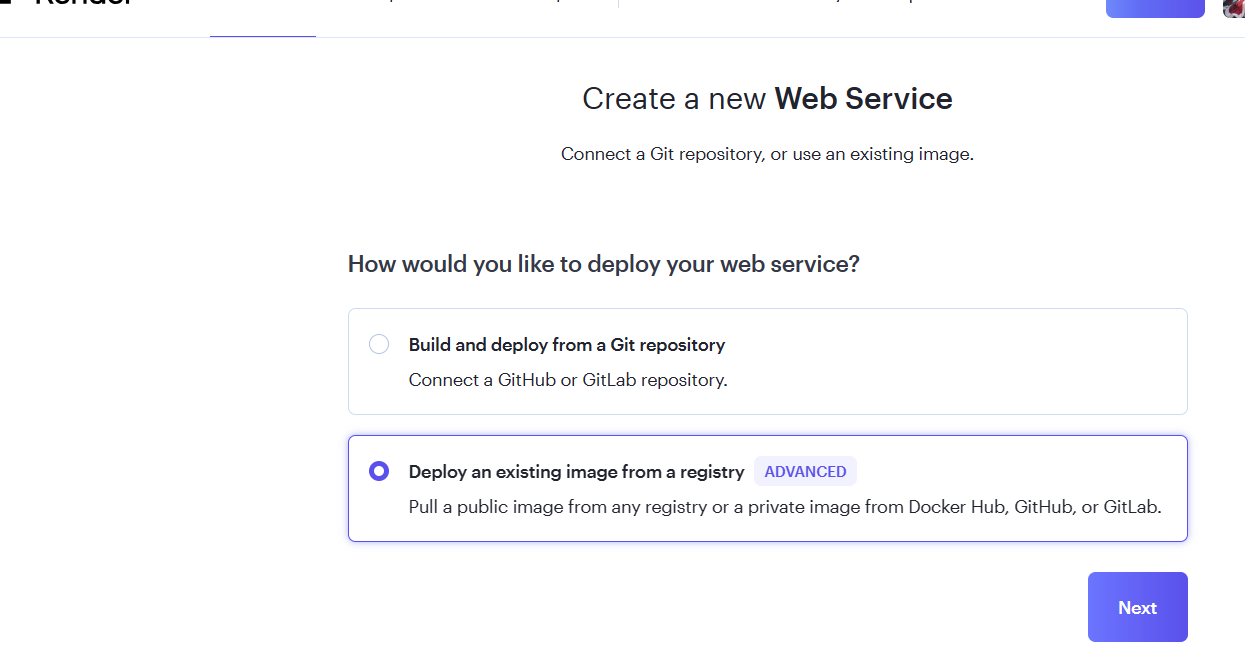Click the purple button in top header

pyautogui.click(x=1155, y=8)
